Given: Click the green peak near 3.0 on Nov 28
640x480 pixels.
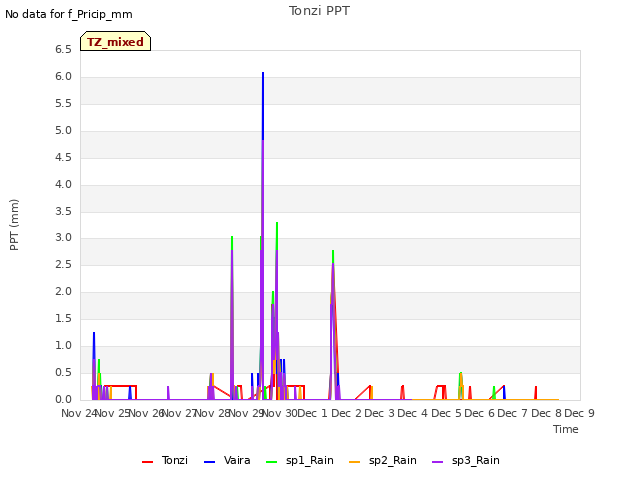Looking at the screenshot, I should tap(232, 237).
